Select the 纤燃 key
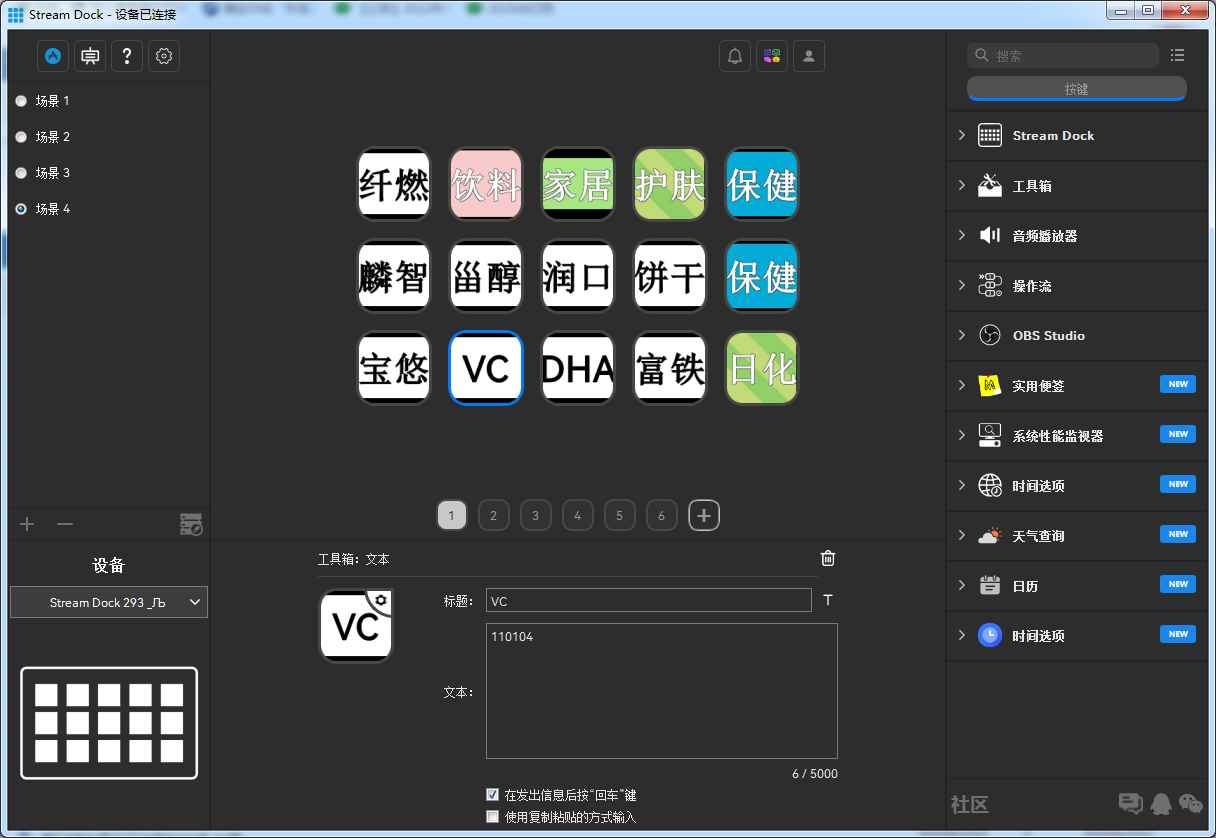The width and height of the screenshot is (1216, 838). tap(394, 185)
